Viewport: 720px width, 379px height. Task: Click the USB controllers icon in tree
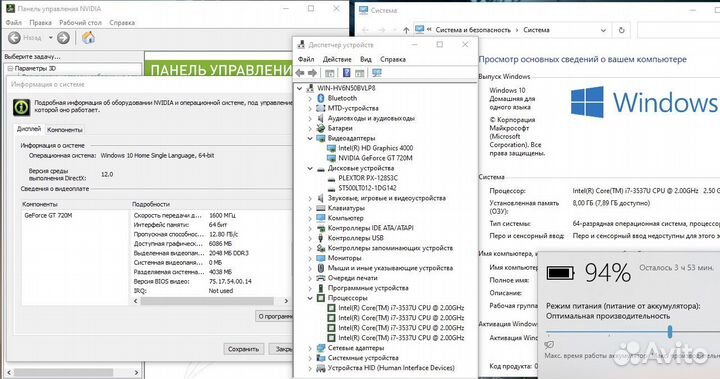321,238
